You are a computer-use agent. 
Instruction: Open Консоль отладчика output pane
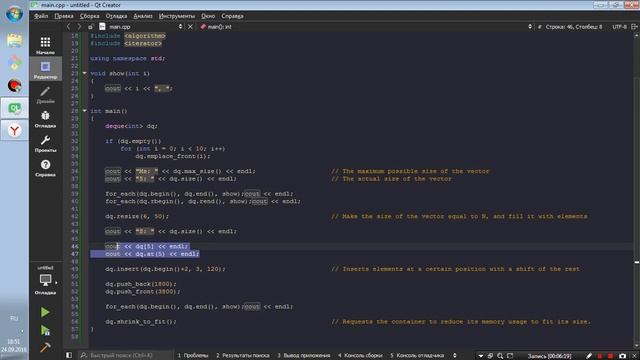(x=417, y=356)
